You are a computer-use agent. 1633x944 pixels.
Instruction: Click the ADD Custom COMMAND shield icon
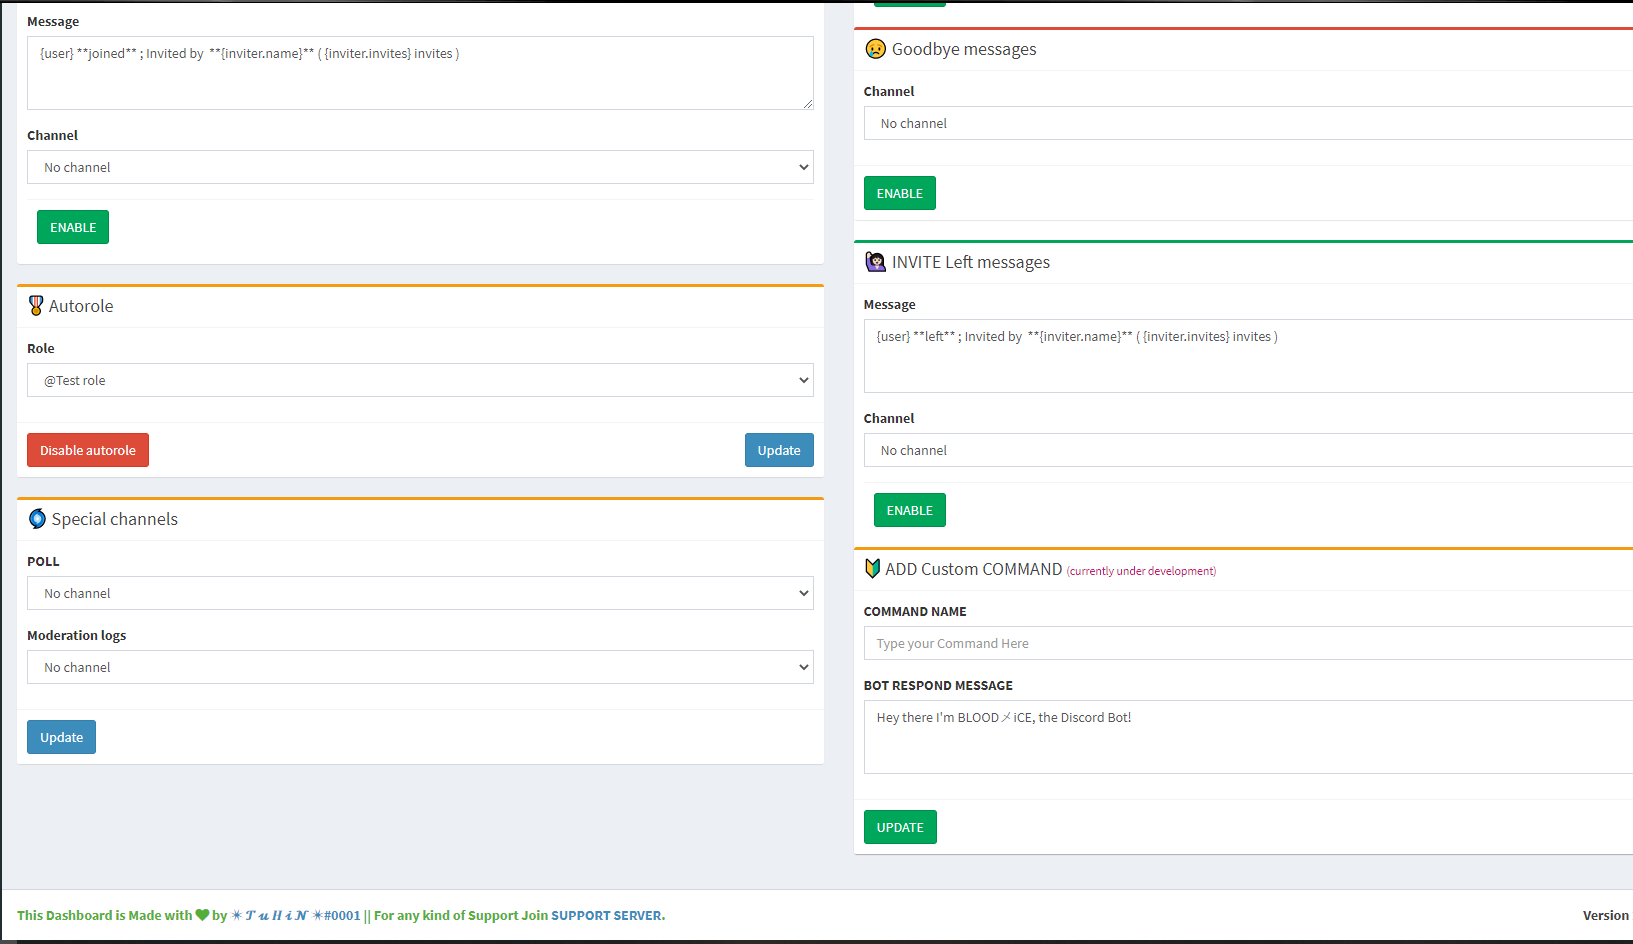click(x=872, y=569)
